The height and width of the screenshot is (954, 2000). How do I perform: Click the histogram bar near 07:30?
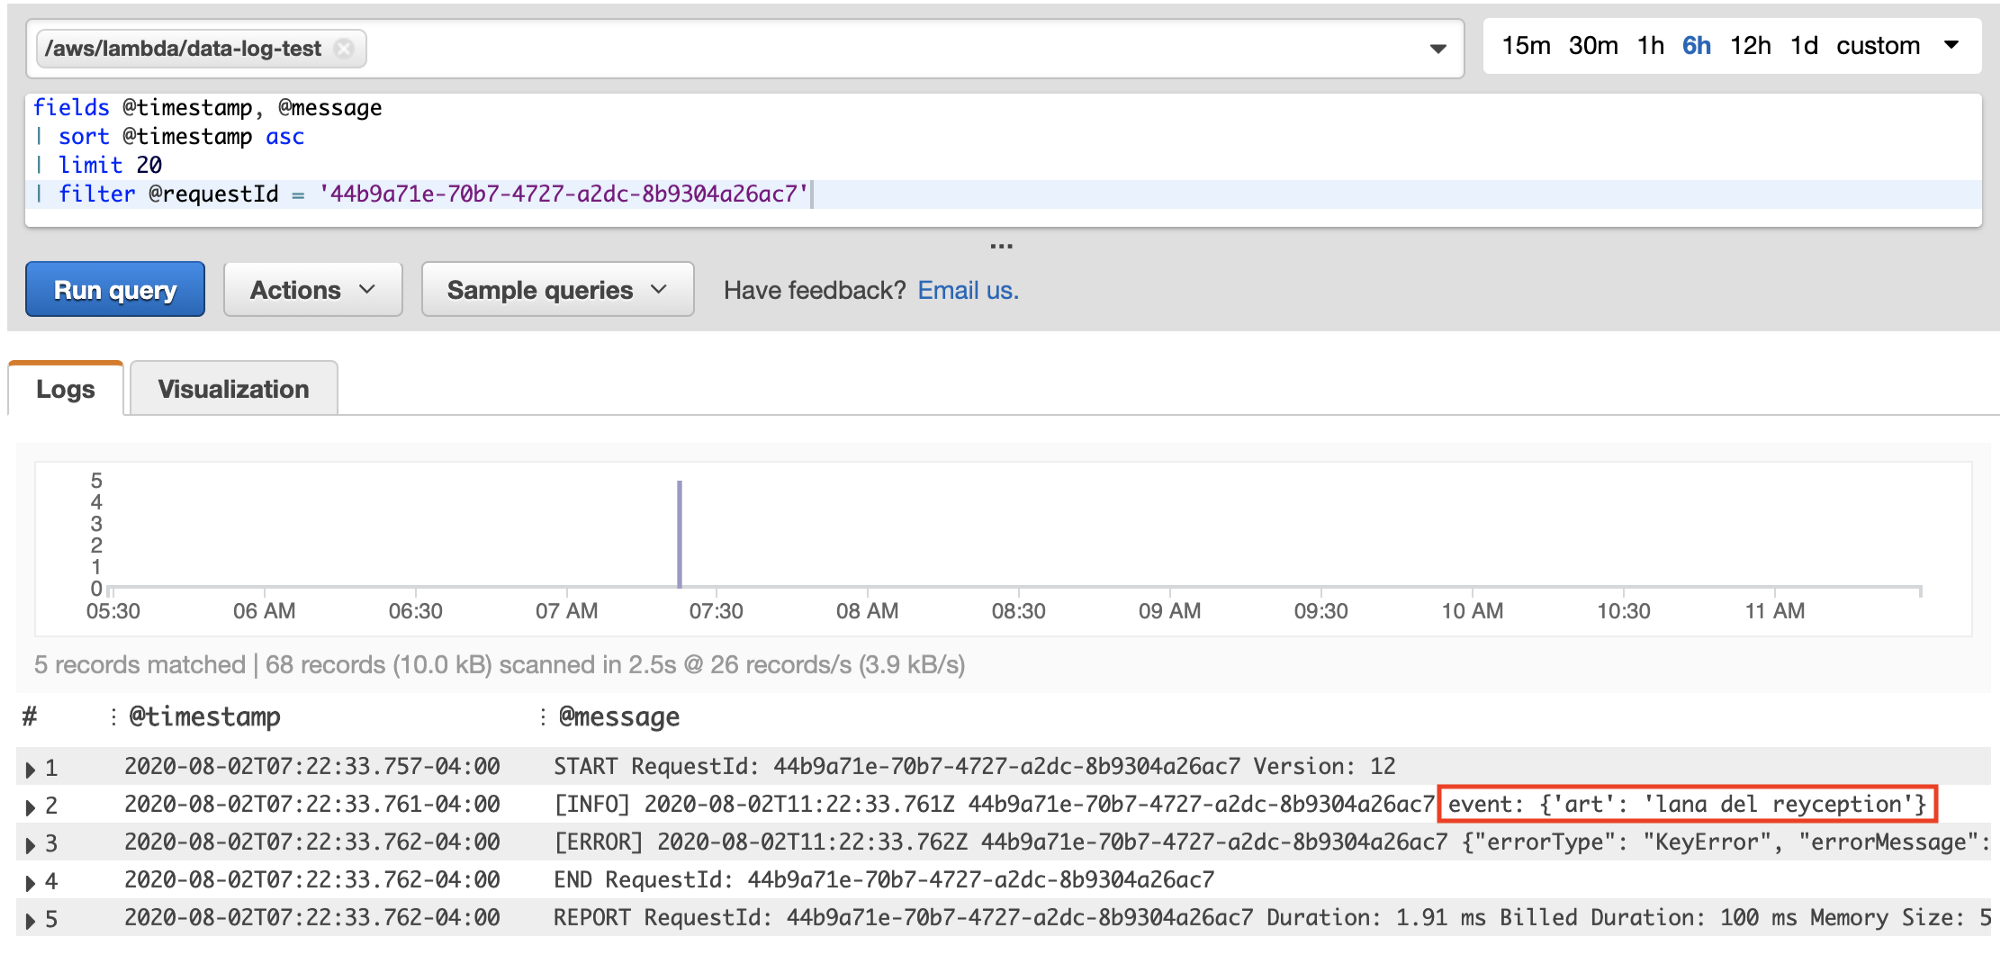[x=679, y=535]
